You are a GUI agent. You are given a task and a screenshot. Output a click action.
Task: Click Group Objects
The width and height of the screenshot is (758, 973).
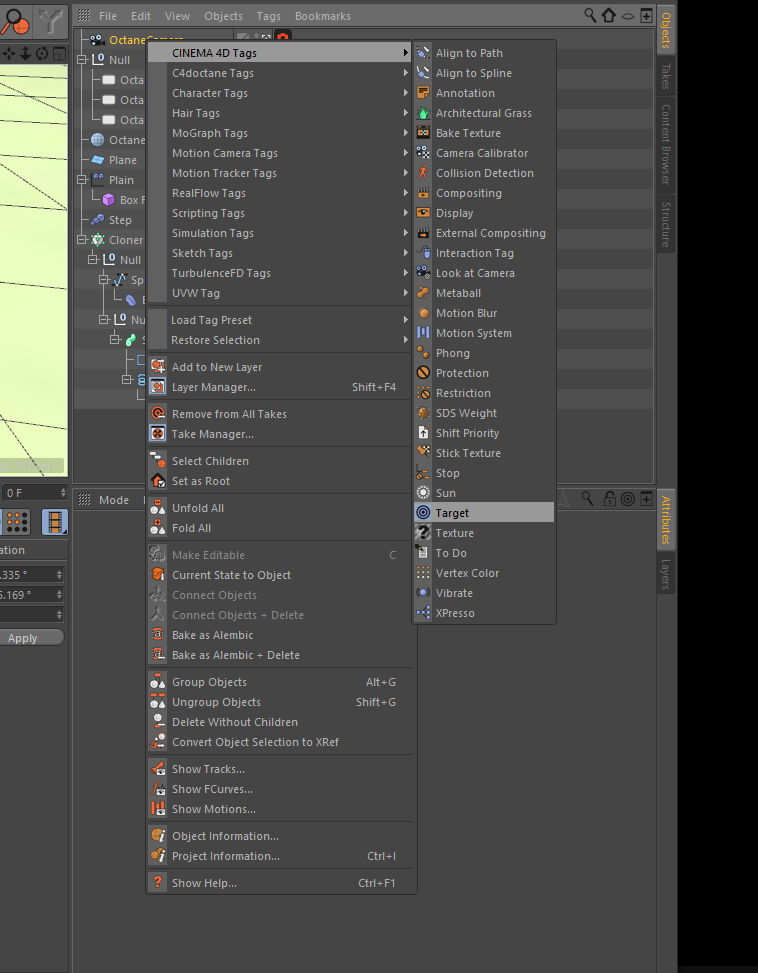(x=280, y=682)
